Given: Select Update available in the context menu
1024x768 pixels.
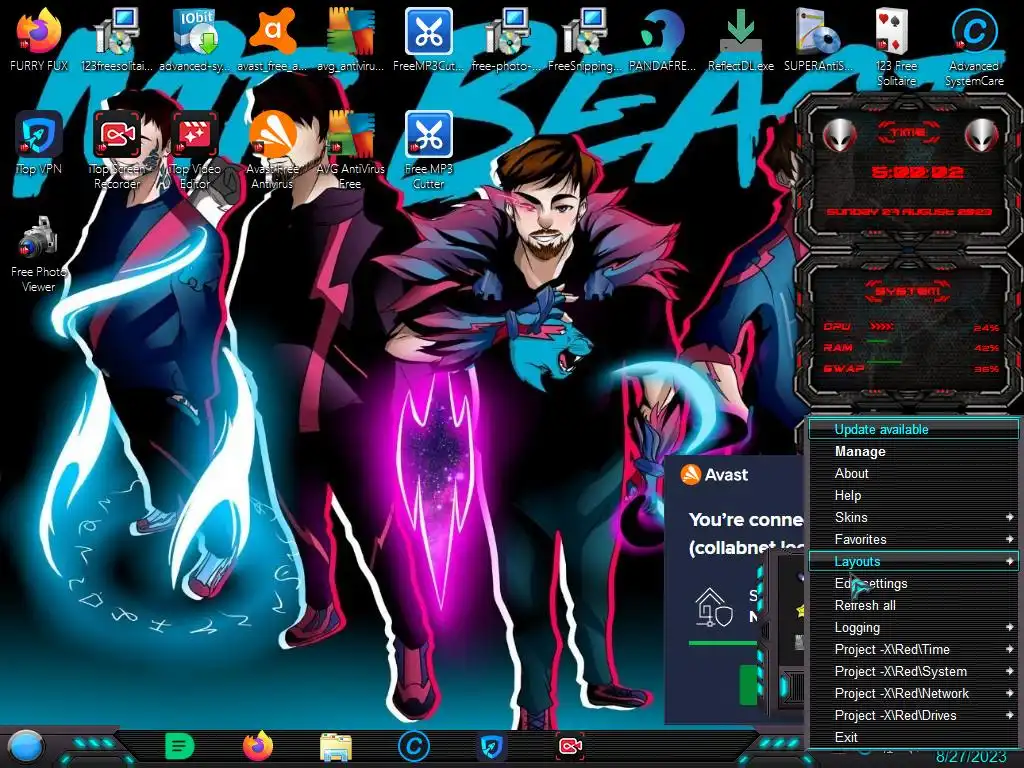Looking at the screenshot, I should pyautogui.click(x=914, y=429).
